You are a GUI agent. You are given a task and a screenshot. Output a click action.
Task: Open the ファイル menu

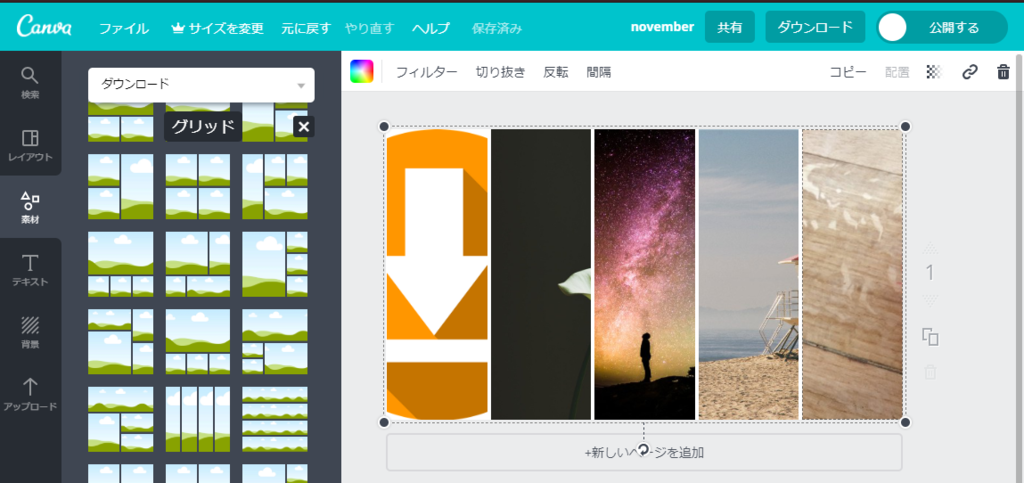pos(123,28)
